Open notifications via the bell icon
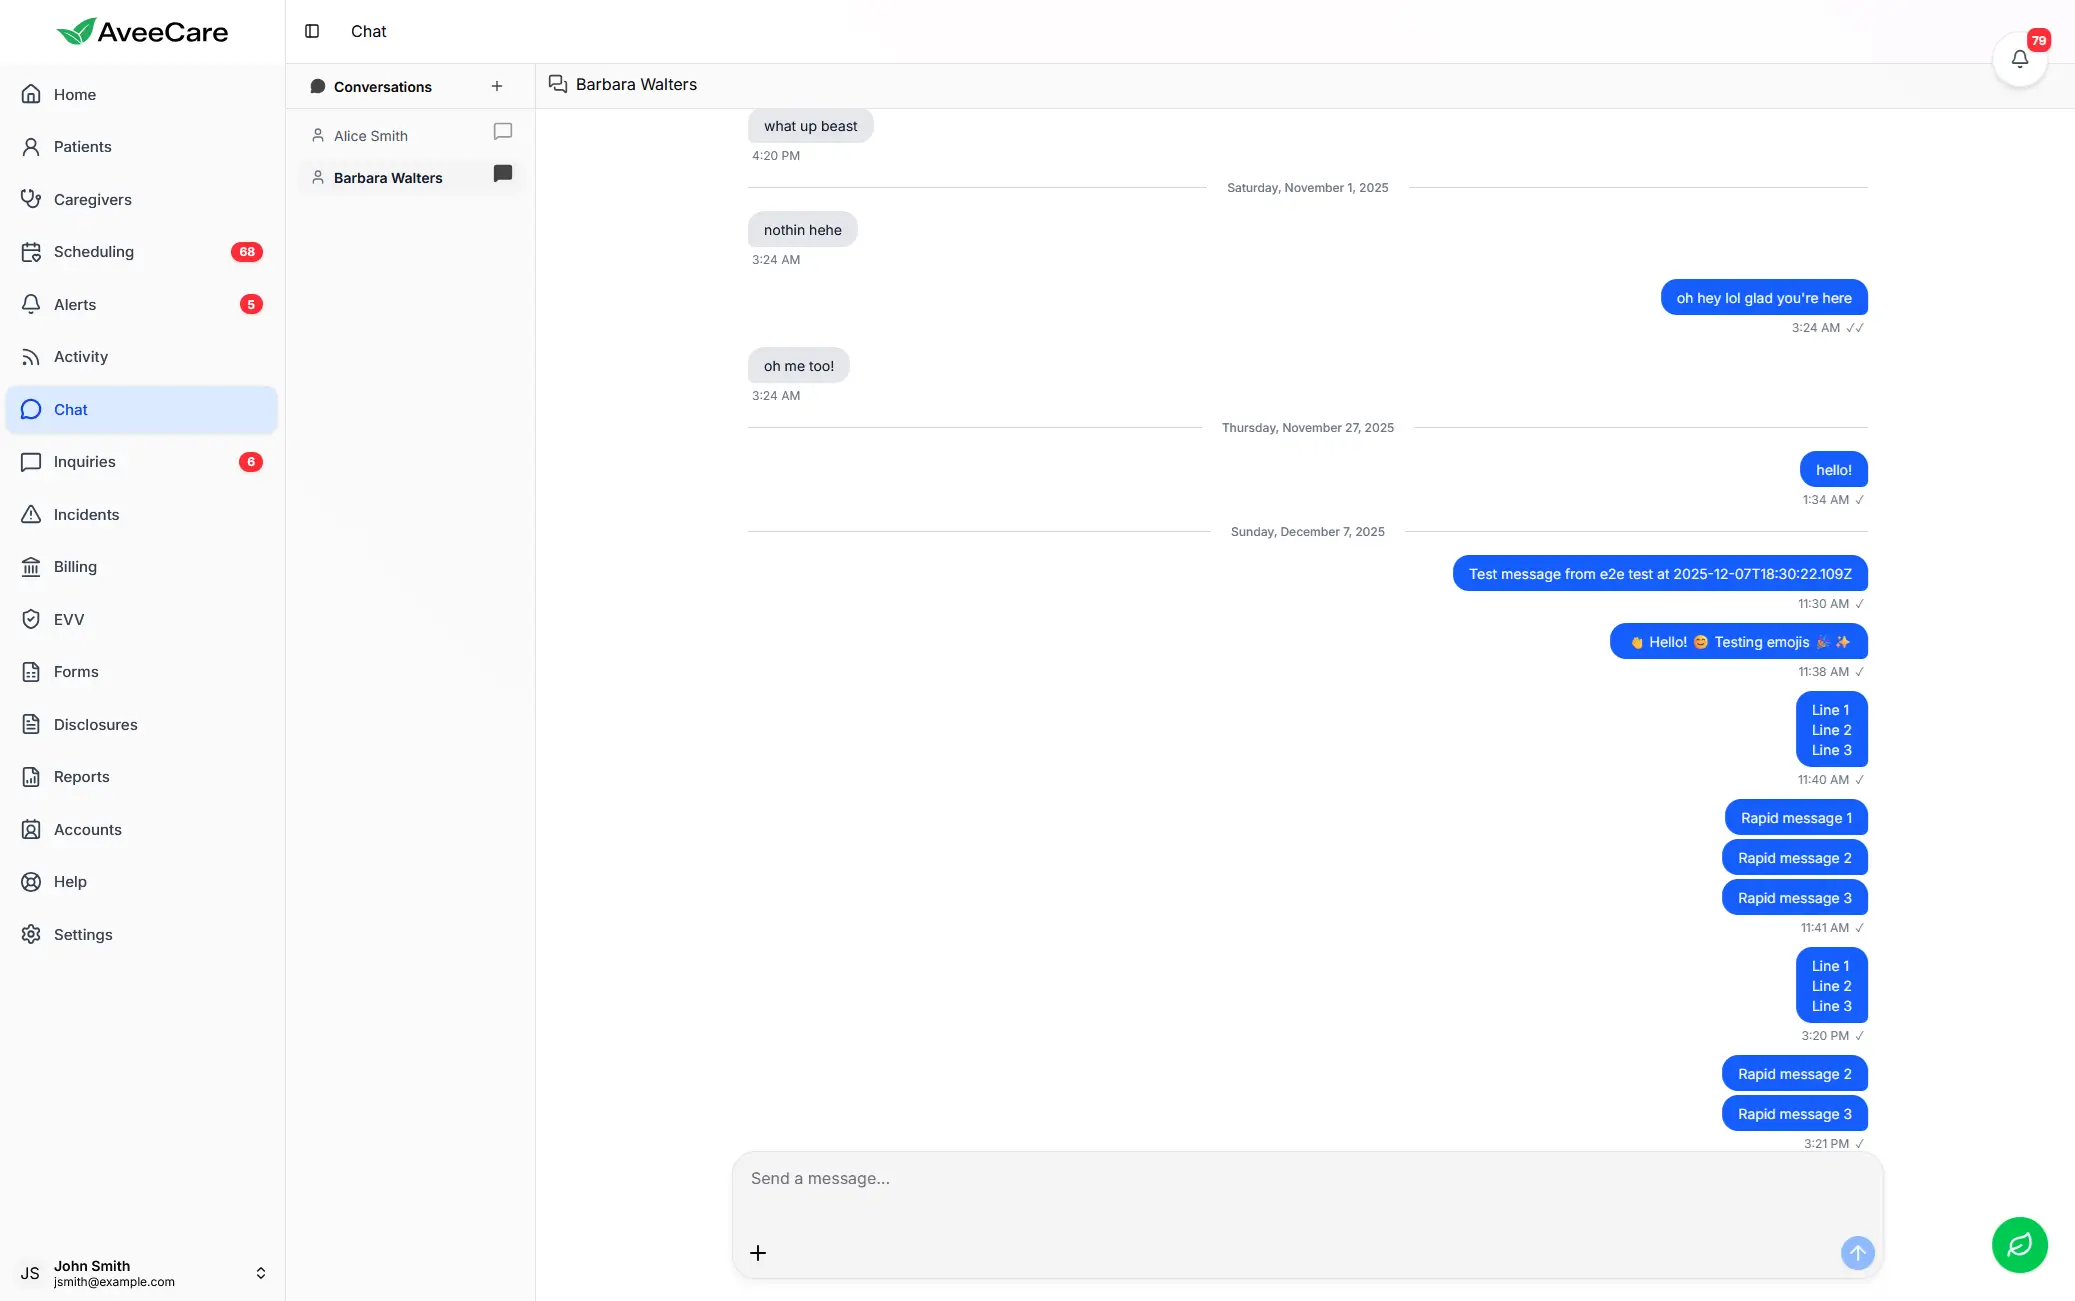Screen dimensions: 2075x1301 2019,58
